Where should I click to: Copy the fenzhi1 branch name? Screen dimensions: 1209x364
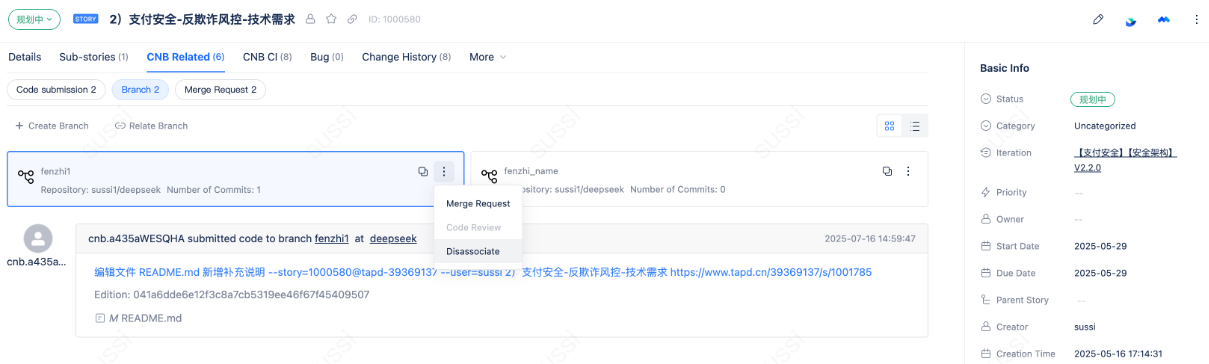tap(423, 172)
